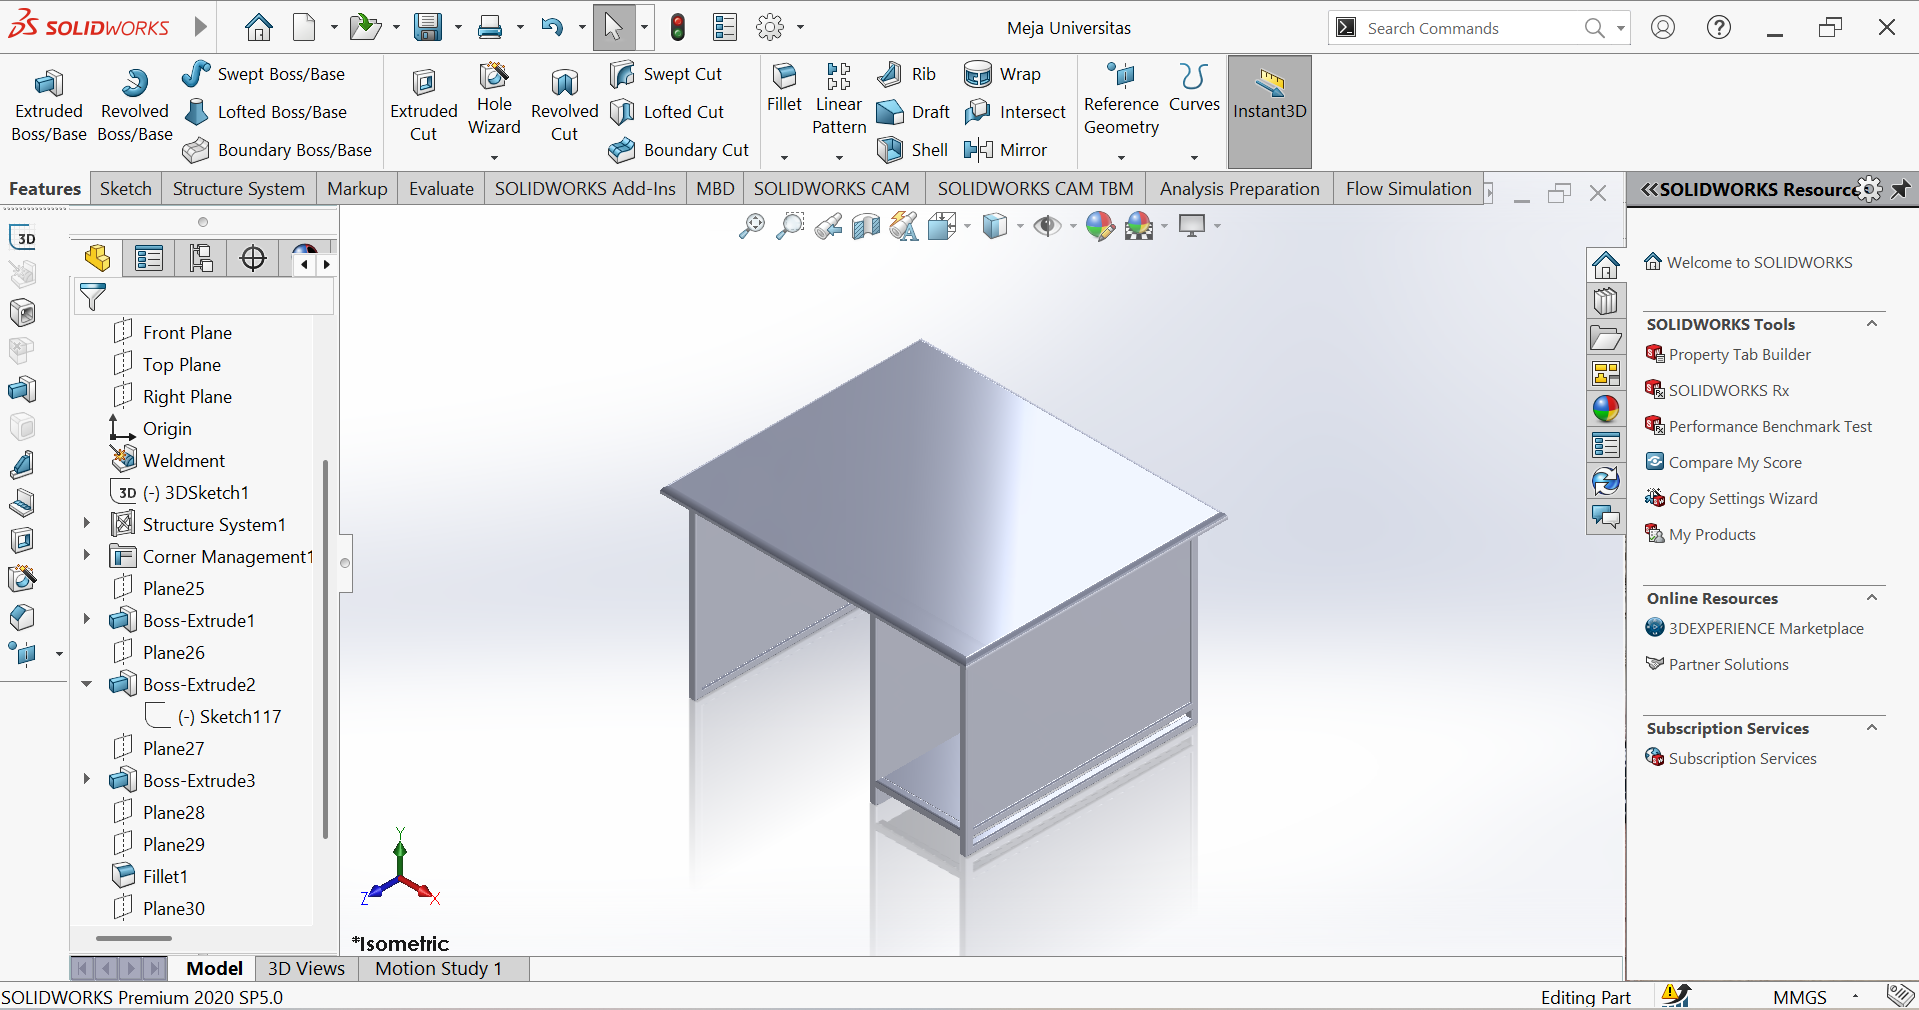
Task: Expand Corner Management1 in tree
Action: click(x=87, y=555)
